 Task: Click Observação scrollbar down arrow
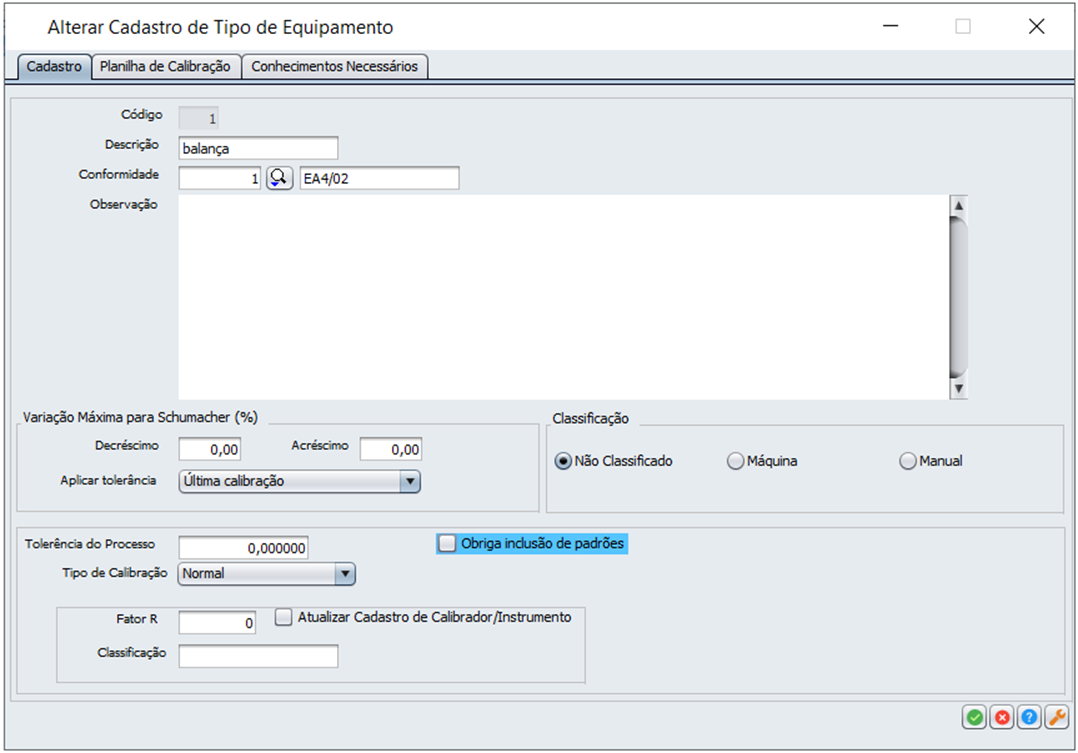click(x=958, y=389)
